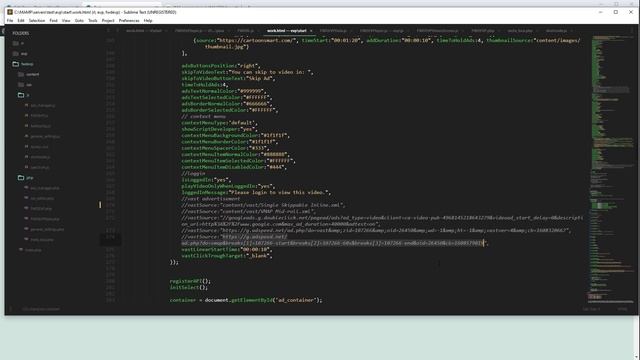640x360 pixels.
Task: Place cursor on isLoggedIn:"yes" line
Action: pos(207,180)
